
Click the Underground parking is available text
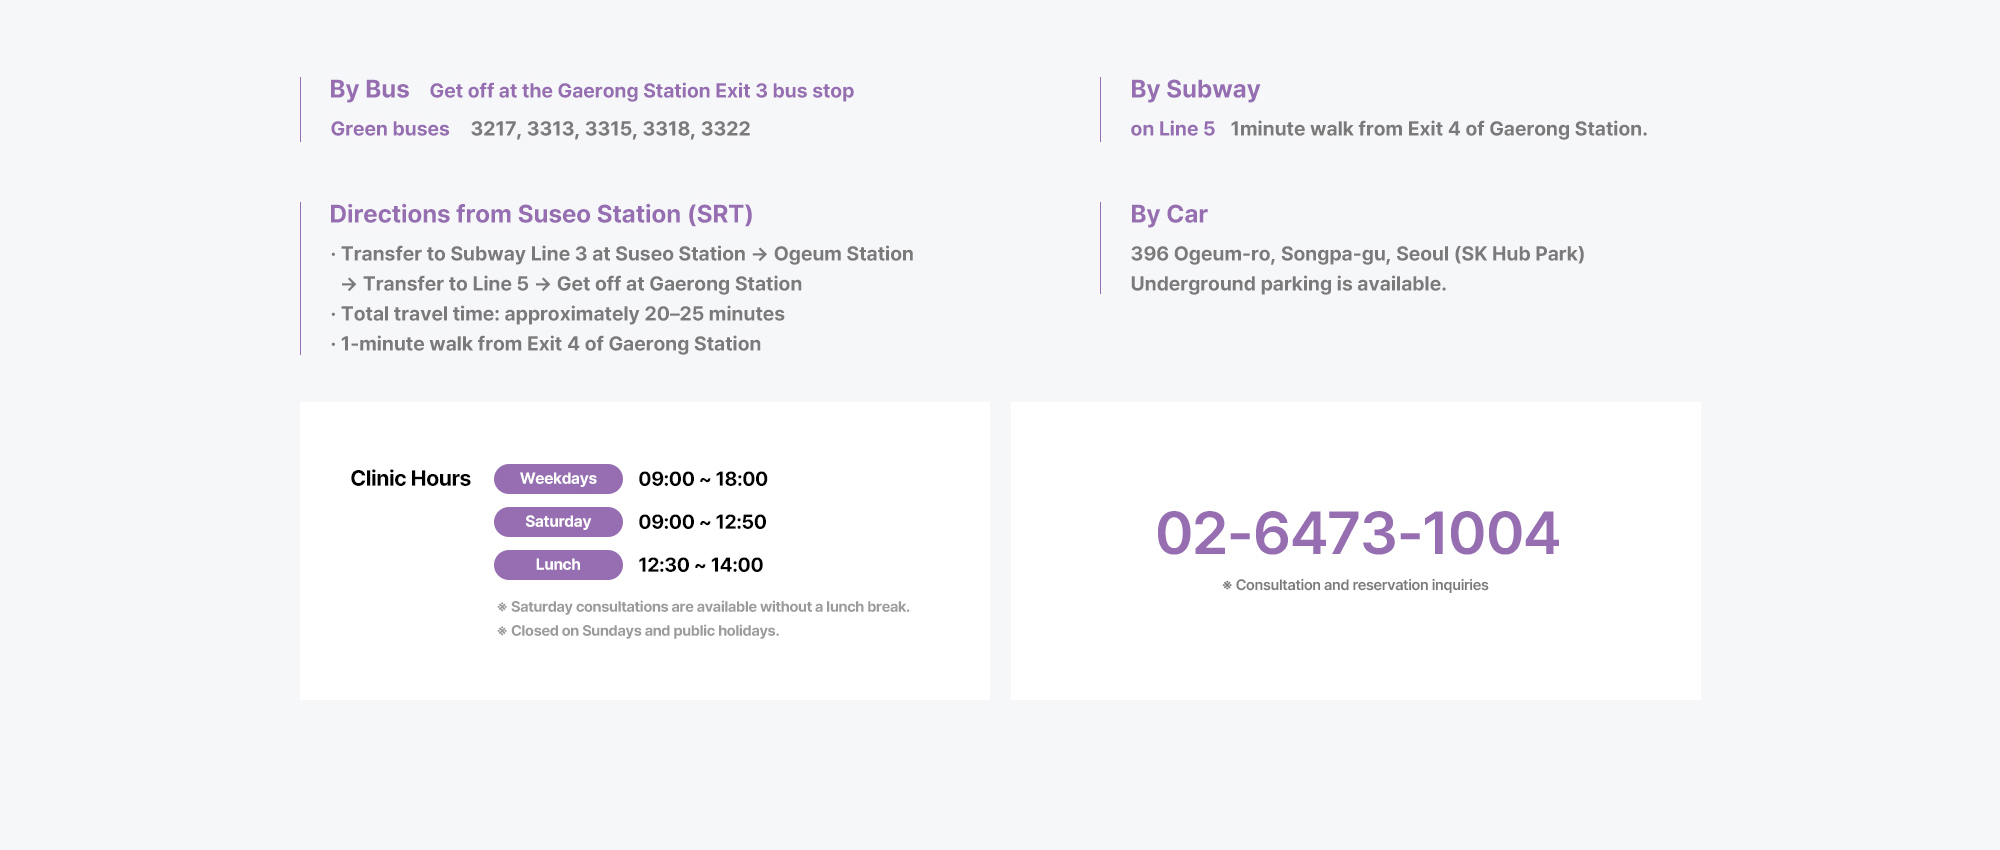(1288, 284)
